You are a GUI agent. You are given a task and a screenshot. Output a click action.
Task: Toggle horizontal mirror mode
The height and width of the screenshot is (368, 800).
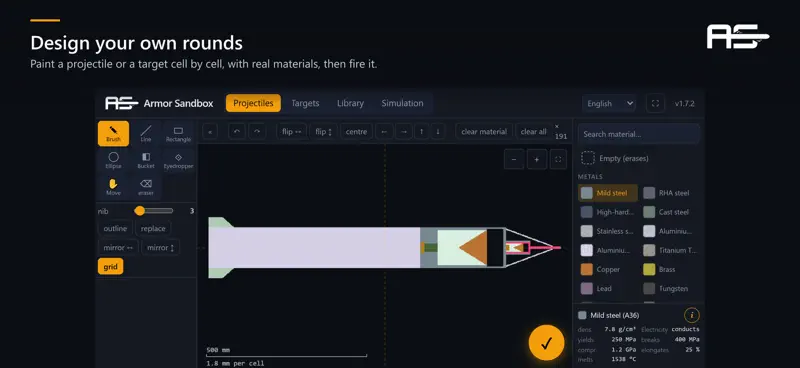point(118,248)
